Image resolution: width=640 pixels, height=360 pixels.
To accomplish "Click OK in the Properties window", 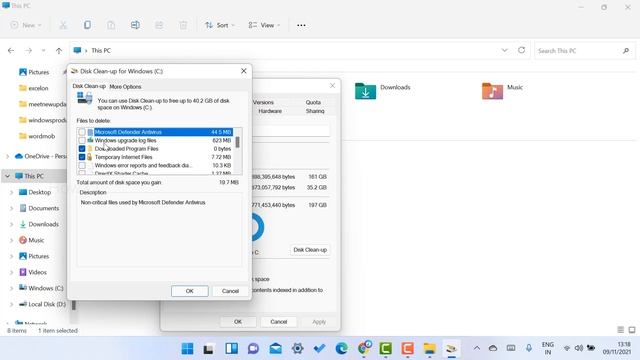I will click(238, 322).
